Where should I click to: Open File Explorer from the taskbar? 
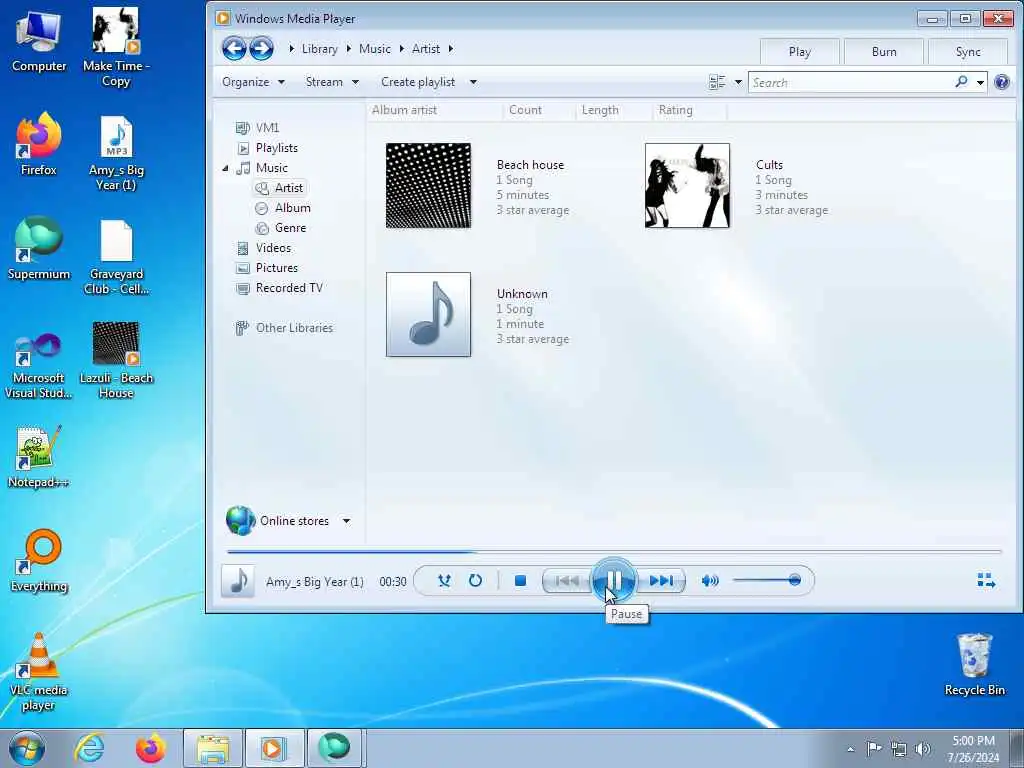(213, 748)
